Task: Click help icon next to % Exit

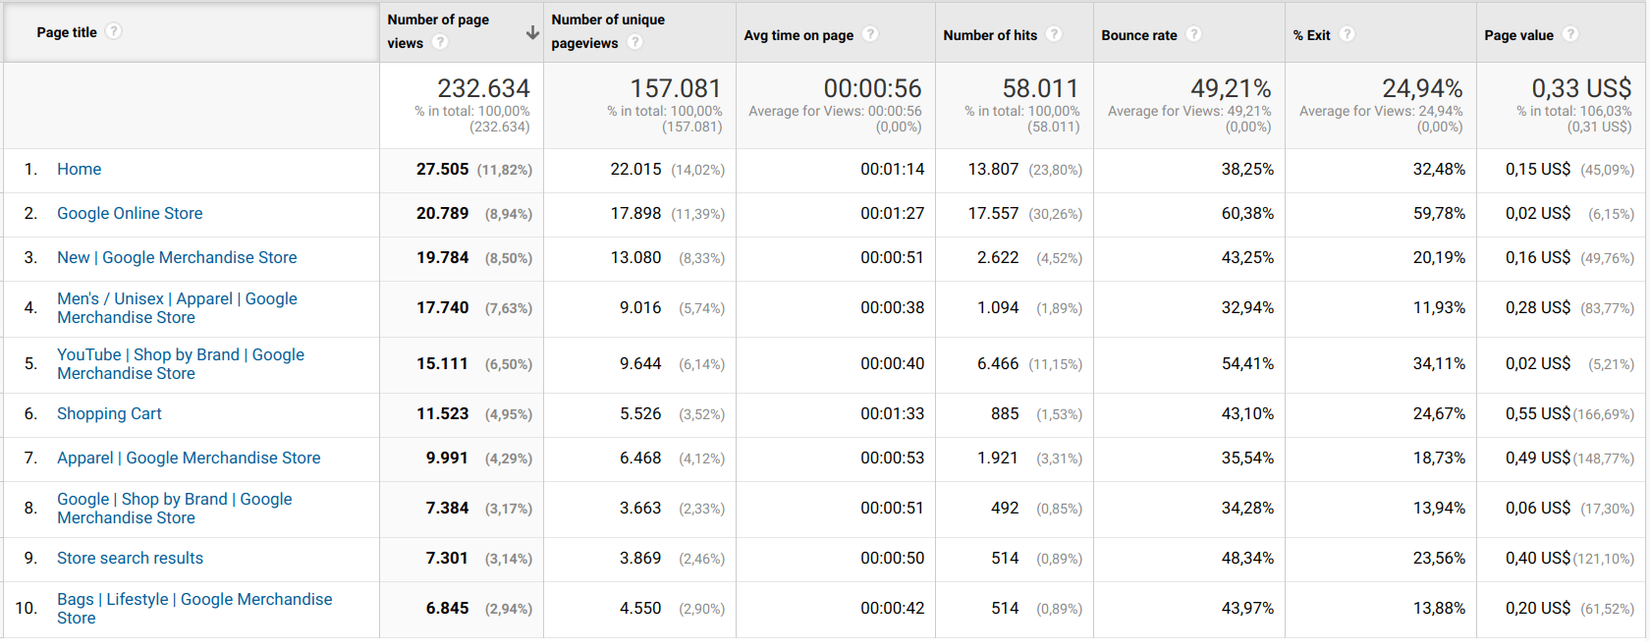Action: point(1347,35)
